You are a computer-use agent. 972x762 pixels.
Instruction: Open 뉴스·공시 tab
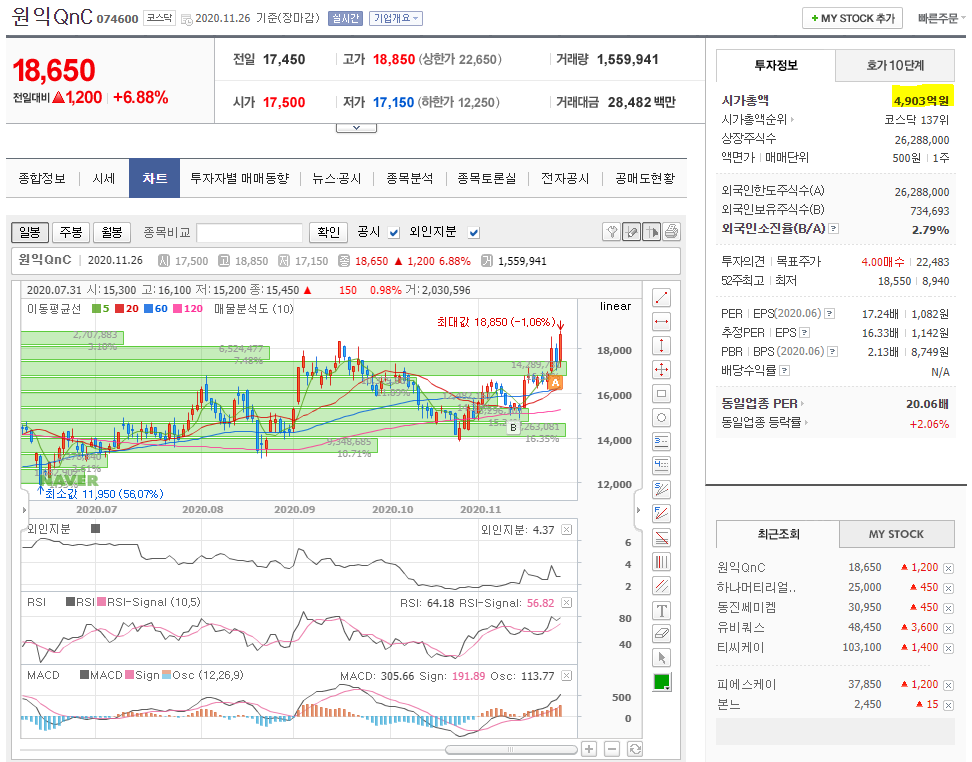pos(337,179)
